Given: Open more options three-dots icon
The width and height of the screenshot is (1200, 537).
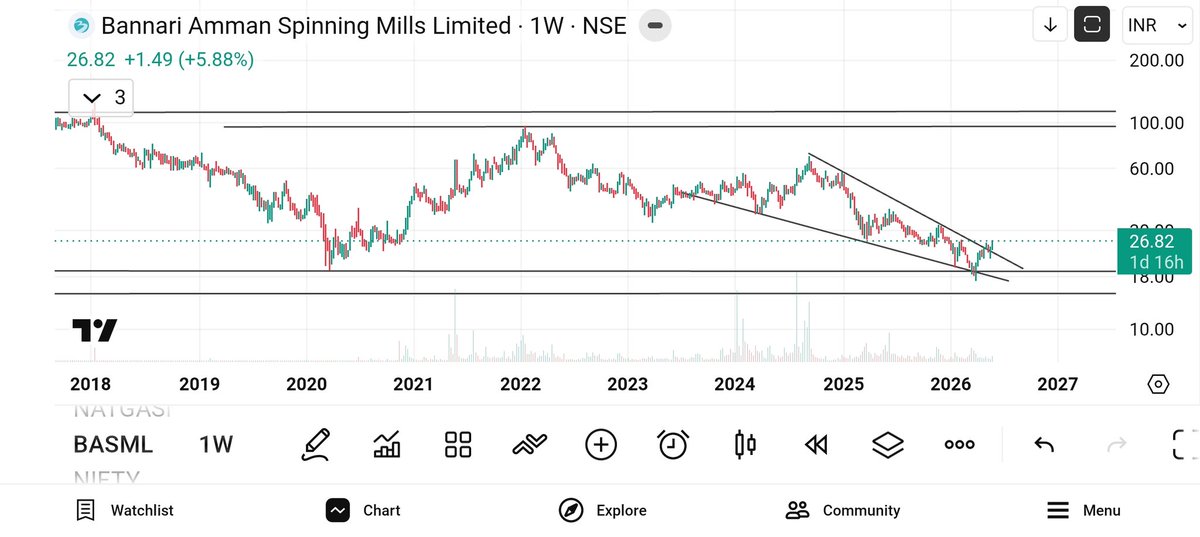Looking at the screenshot, I should point(960,445).
